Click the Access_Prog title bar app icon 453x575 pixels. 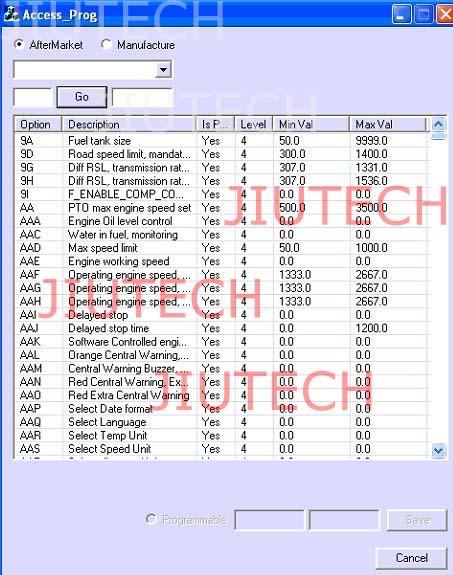[10, 14]
